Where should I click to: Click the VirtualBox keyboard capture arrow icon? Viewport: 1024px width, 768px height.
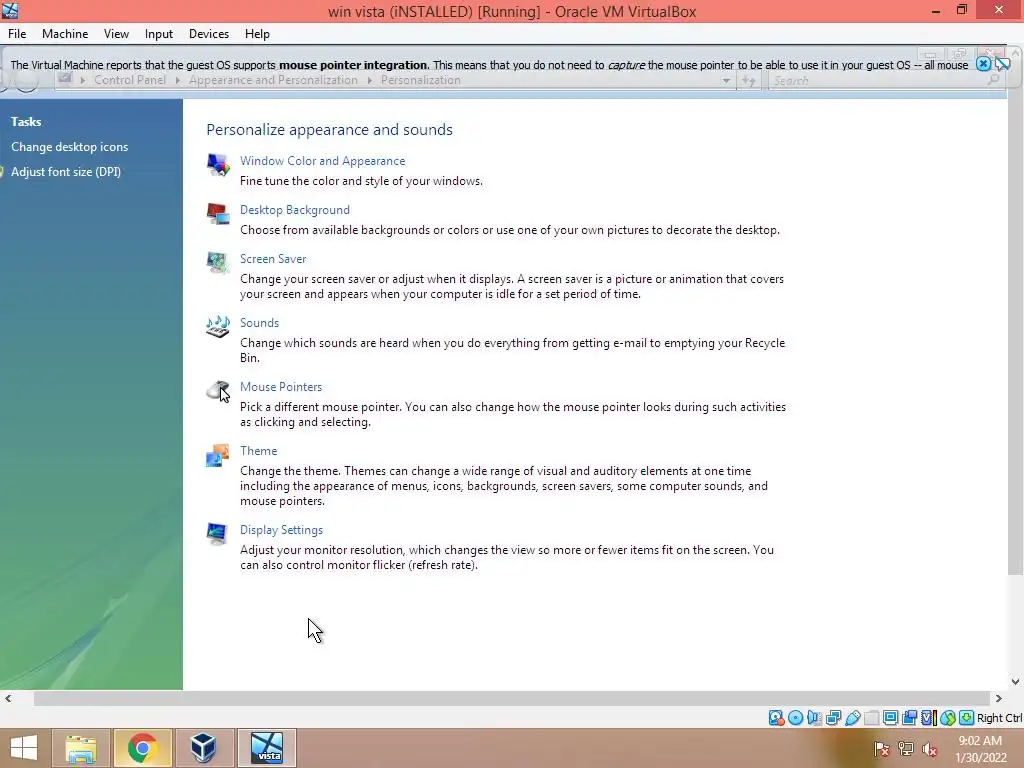(x=967, y=718)
